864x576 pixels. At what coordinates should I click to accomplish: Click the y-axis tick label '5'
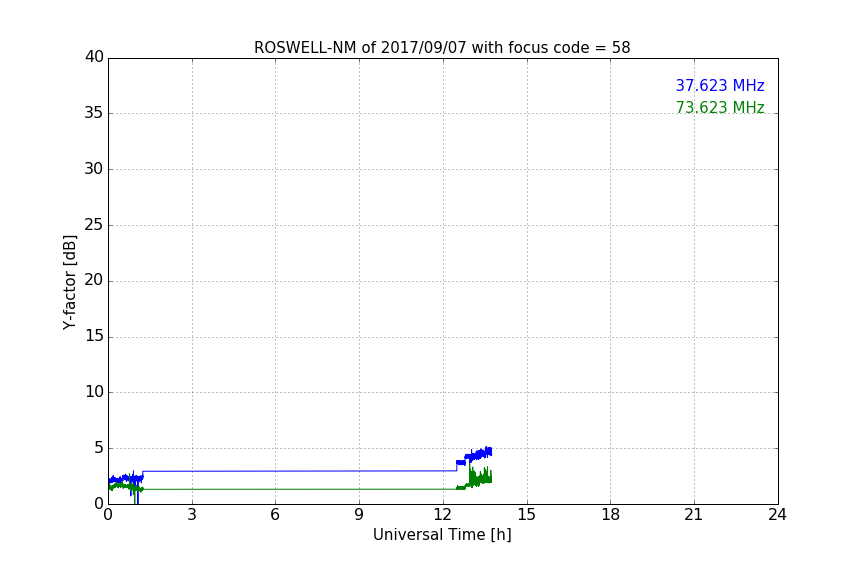[99, 448]
